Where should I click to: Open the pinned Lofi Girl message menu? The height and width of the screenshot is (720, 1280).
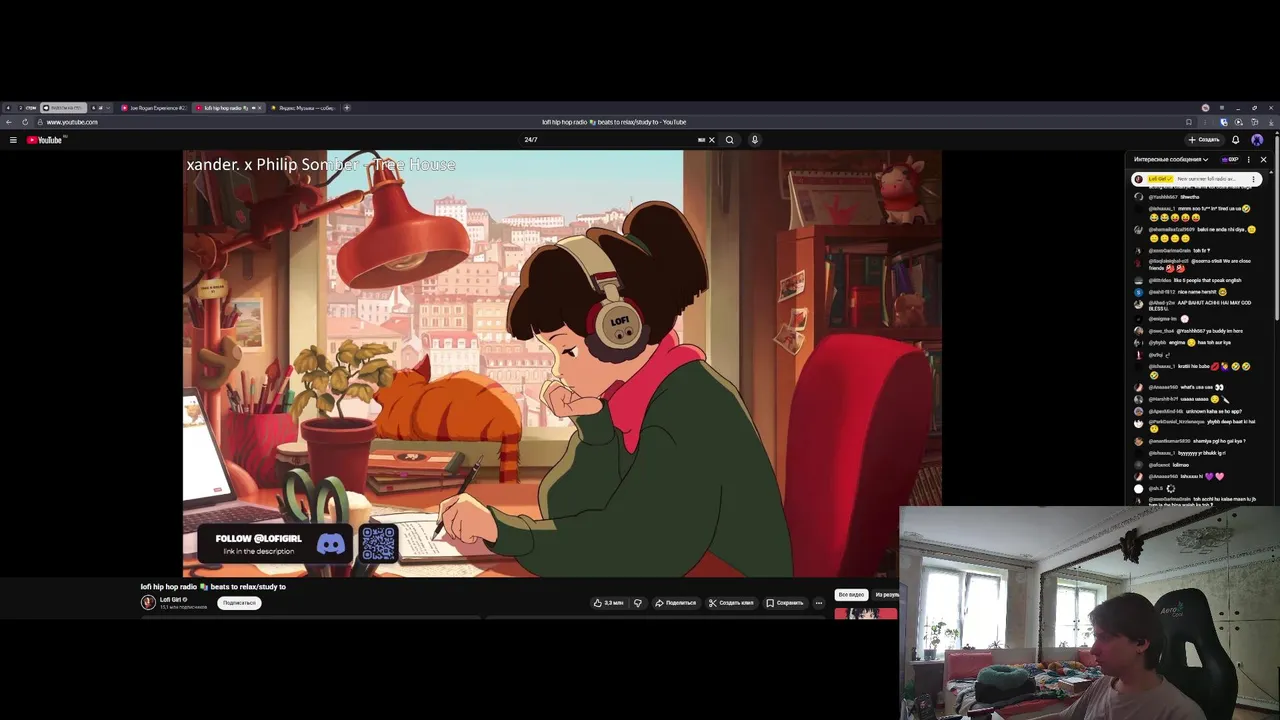click(1253, 179)
